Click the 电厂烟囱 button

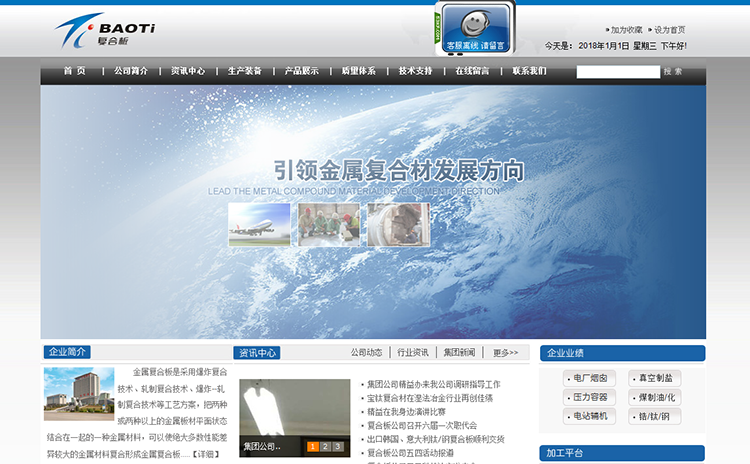coord(589,378)
